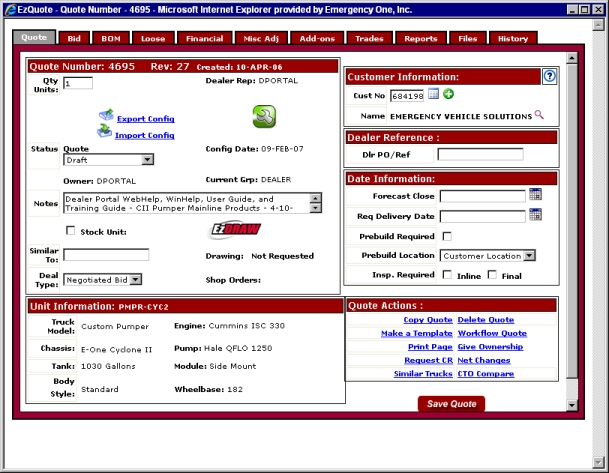Click Make a Template link
This screenshot has height=473, width=609.
coord(417,333)
